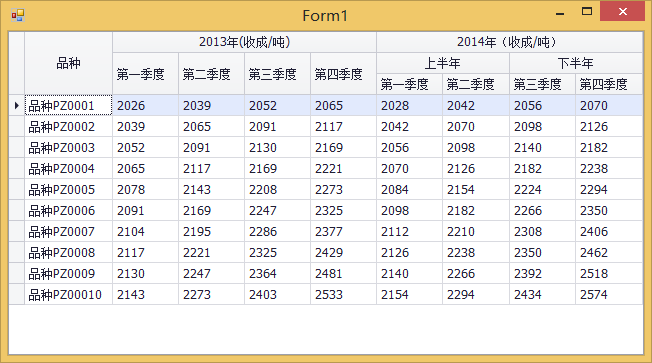Select the cell containing 2574
The height and width of the screenshot is (363, 652).
point(609,294)
